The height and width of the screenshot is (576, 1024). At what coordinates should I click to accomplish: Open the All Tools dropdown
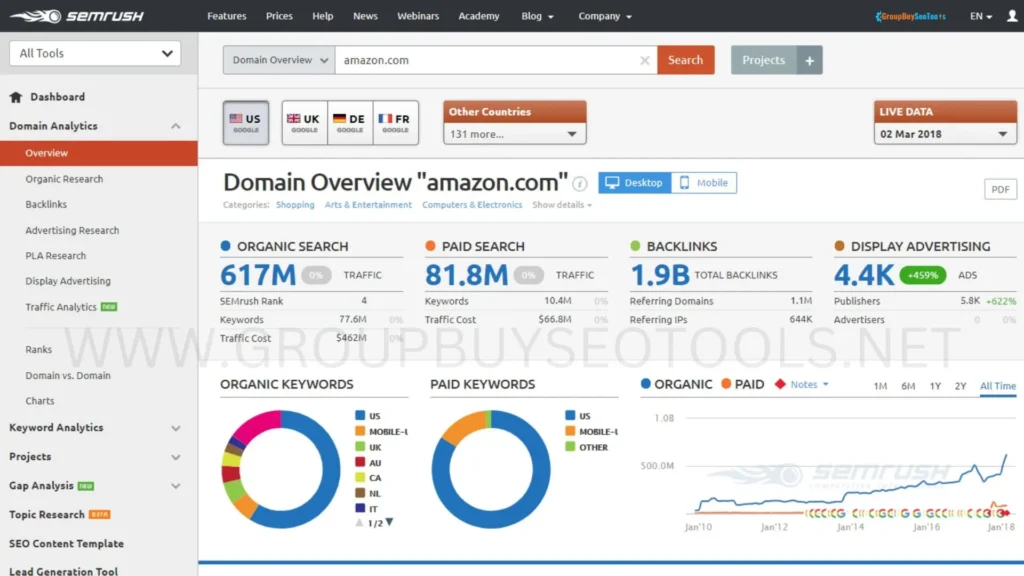coord(94,52)
